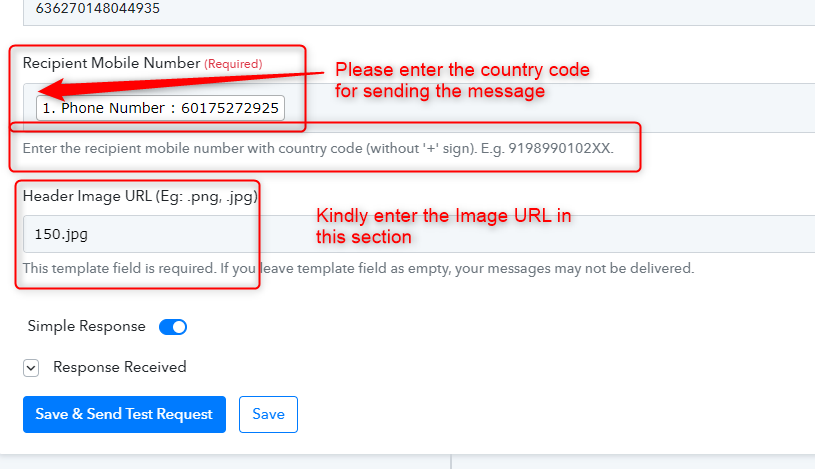Click the Simple Response label text
The height and width of the screenshot is (469, 815).
(x=86, y=327)
